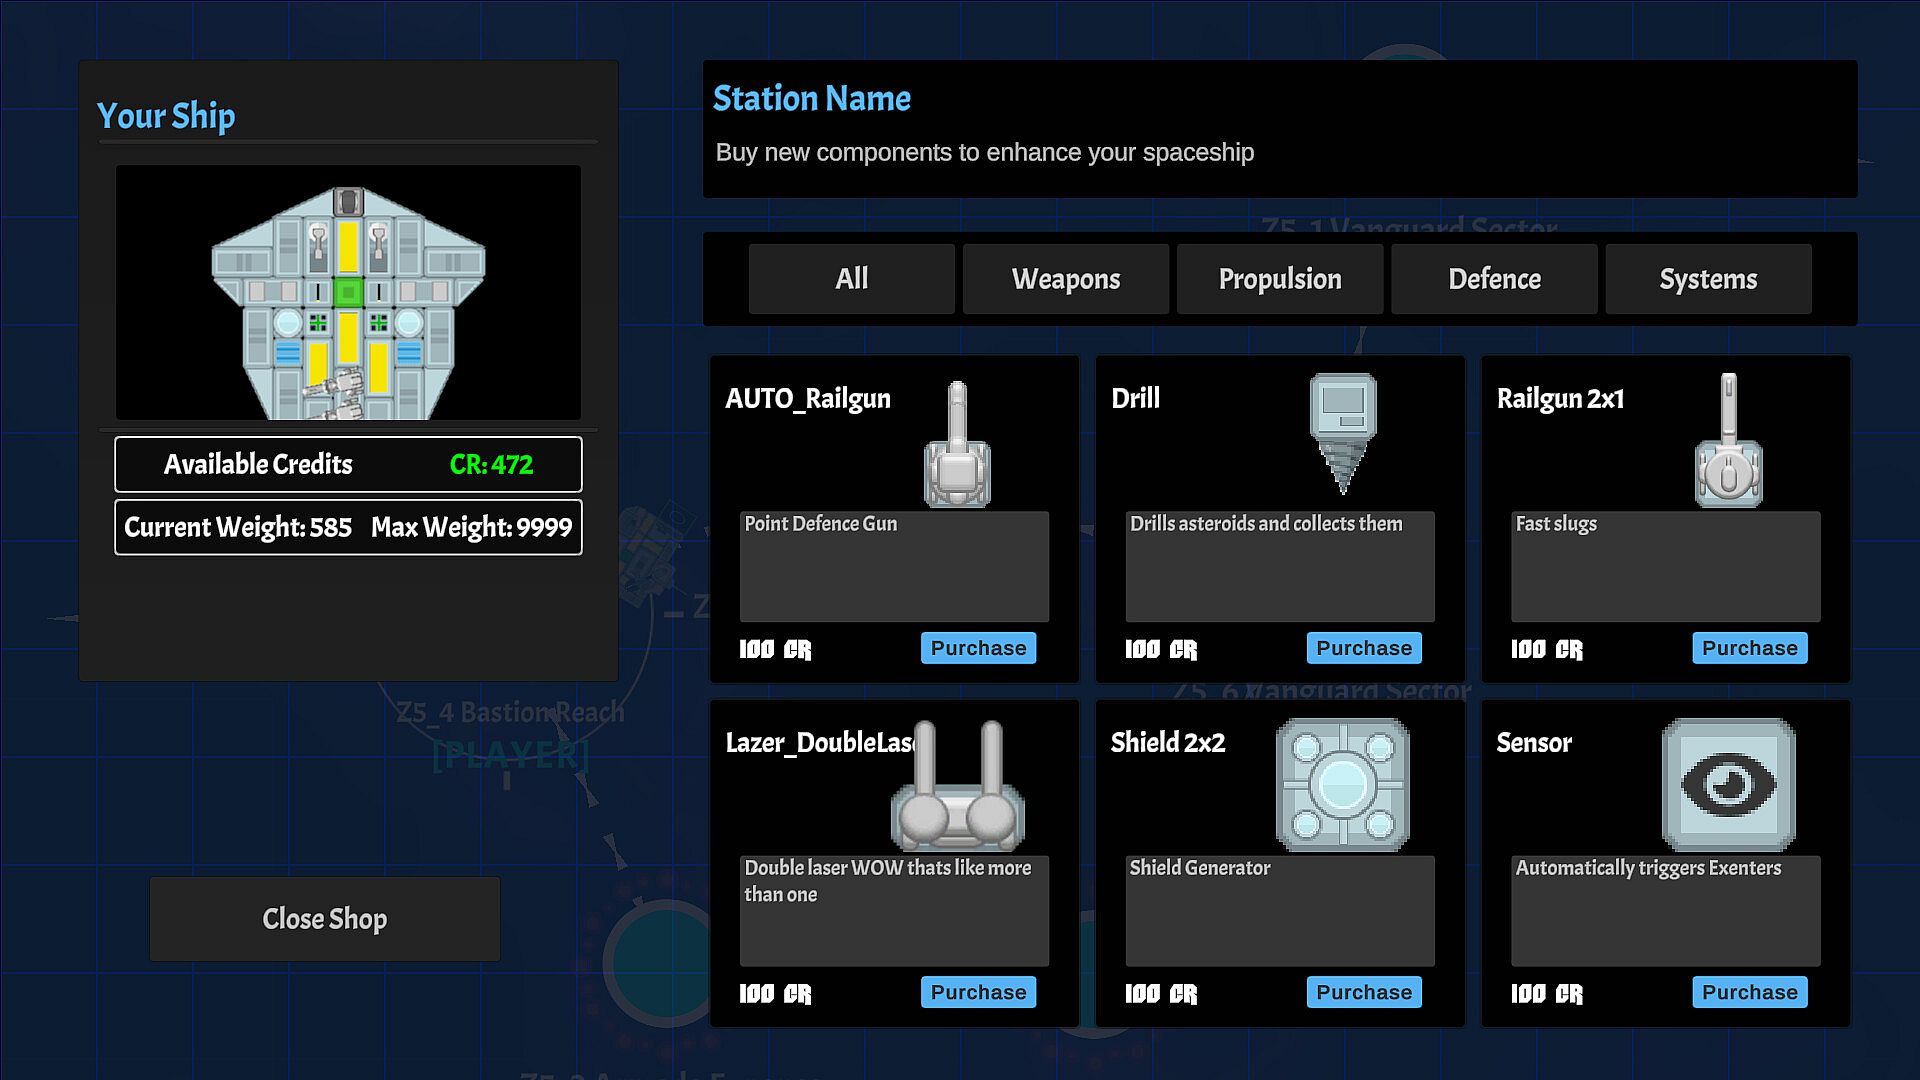Viewport: 1920px width, 1080px height.
Task: Close the shop window
Action: coord(325,919)
